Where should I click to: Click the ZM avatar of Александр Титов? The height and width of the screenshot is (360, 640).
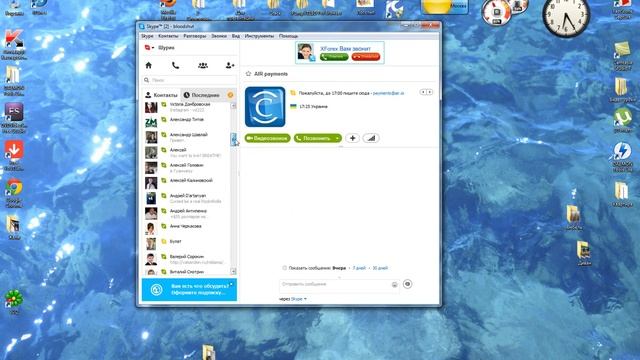click(151, 122)
